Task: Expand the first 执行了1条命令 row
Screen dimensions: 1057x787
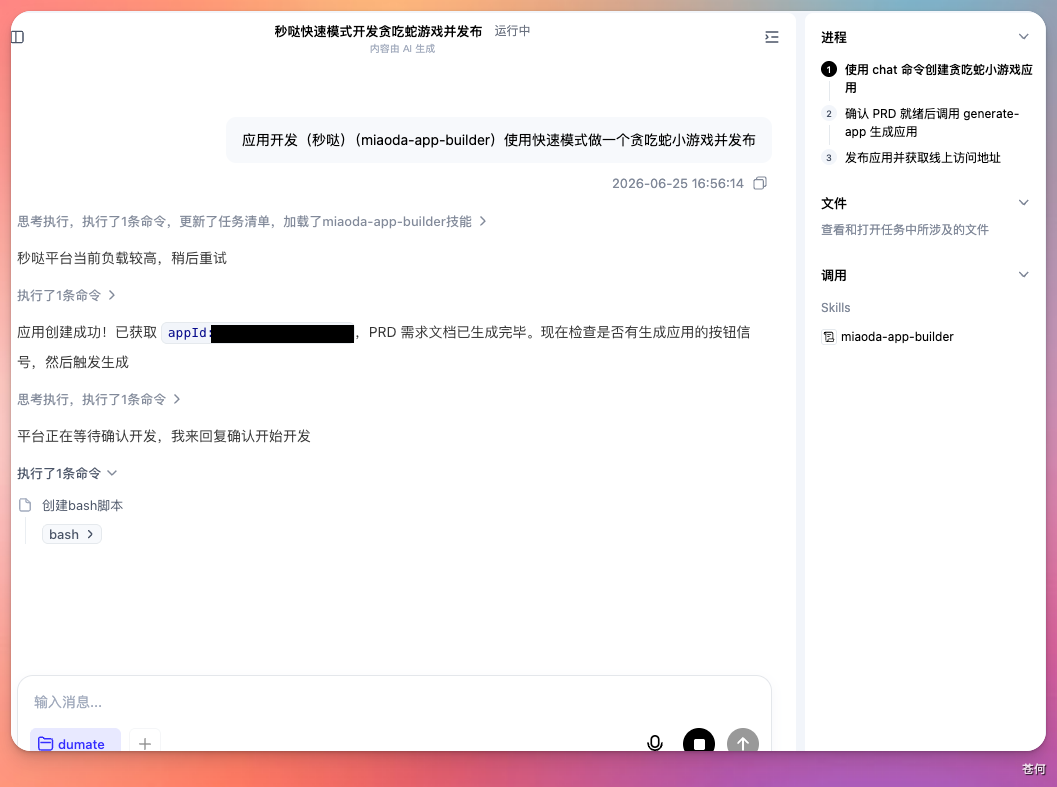Action: (x=66, y=295)
